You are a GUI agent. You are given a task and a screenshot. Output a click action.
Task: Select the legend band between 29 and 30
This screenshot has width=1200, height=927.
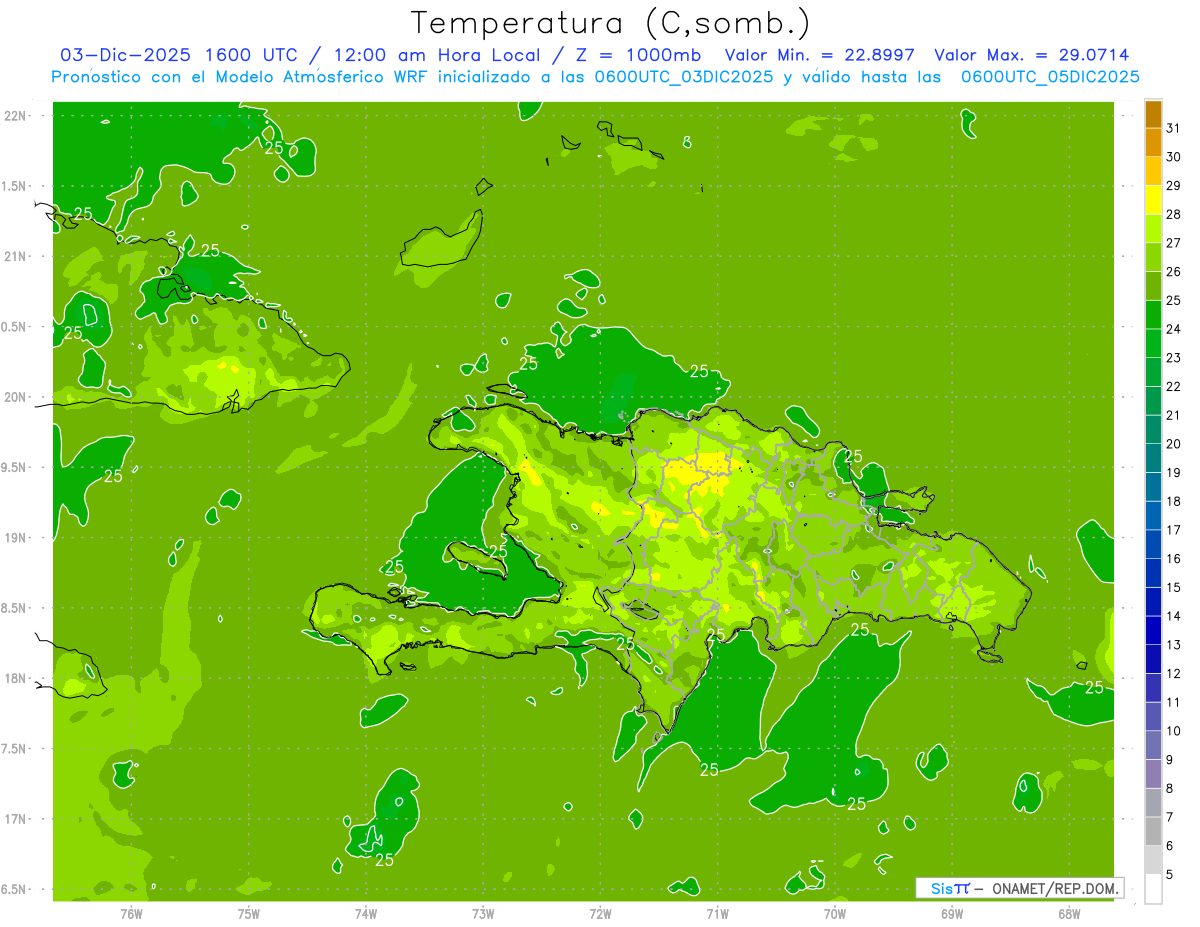click(1153, 170)
